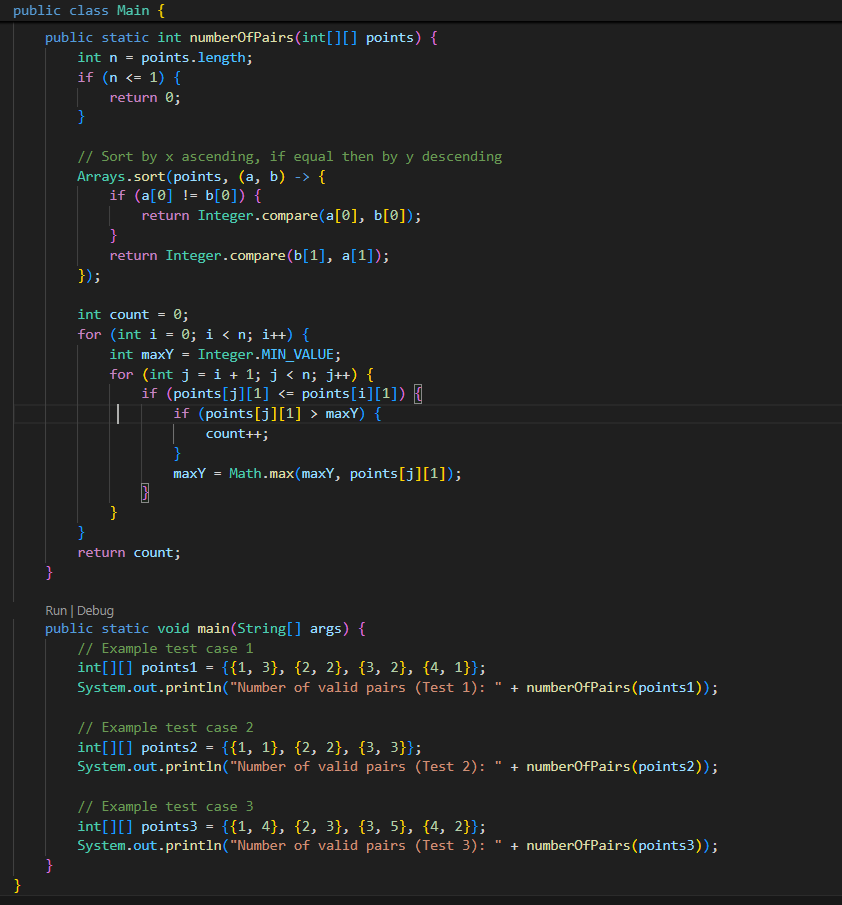
Task: Click 'public static void main(String[] args)' line
Action: (x=205, y=629)
